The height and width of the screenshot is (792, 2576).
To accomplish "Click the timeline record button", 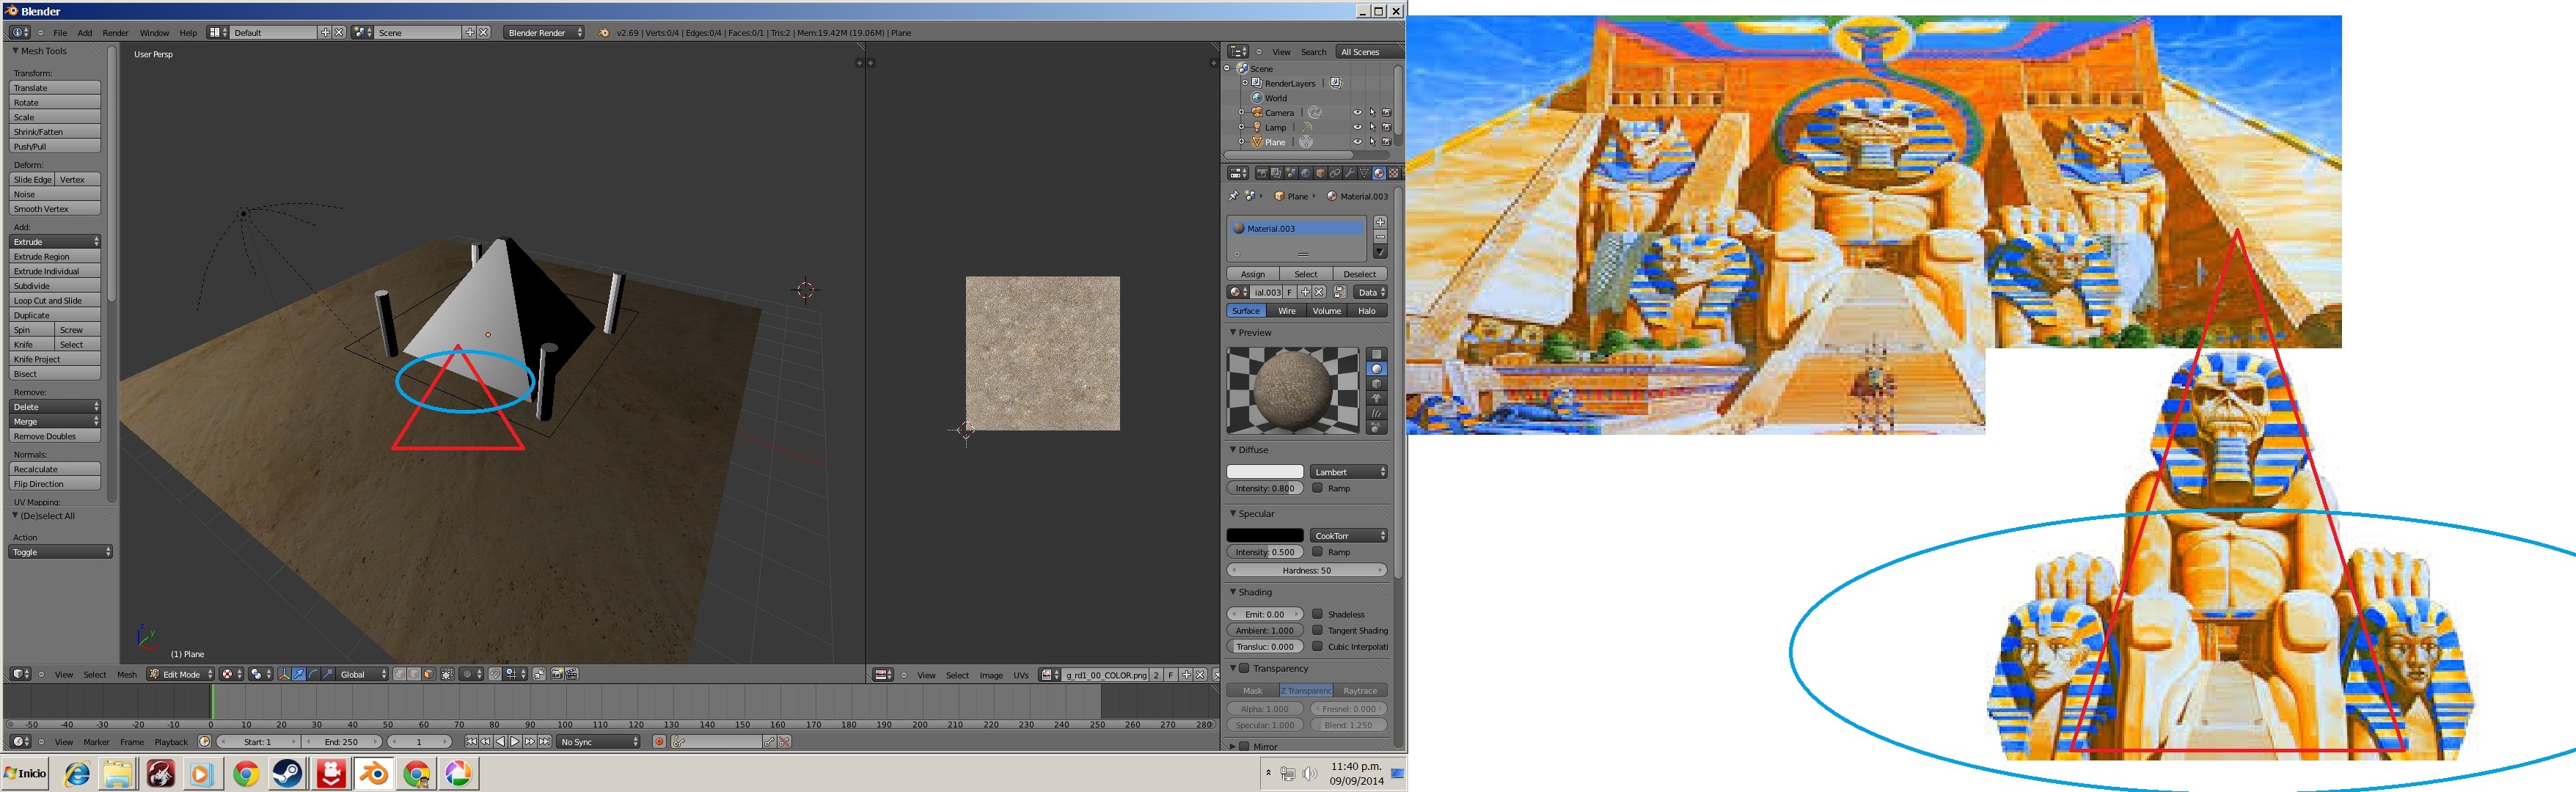I will (659, 741).
